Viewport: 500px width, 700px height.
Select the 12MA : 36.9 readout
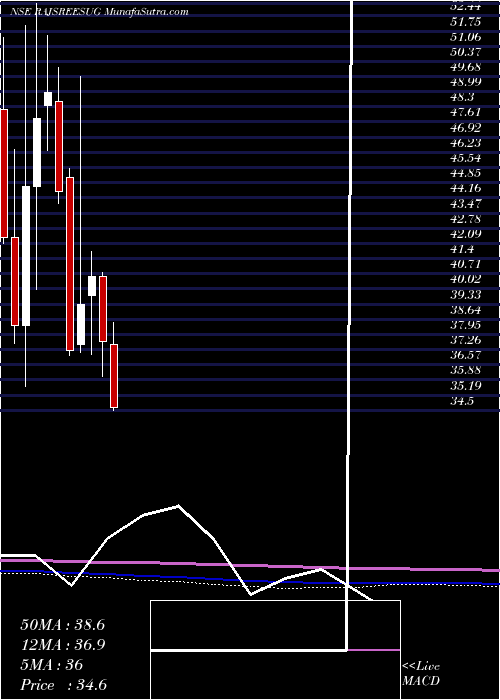click(x=62, y=645)
